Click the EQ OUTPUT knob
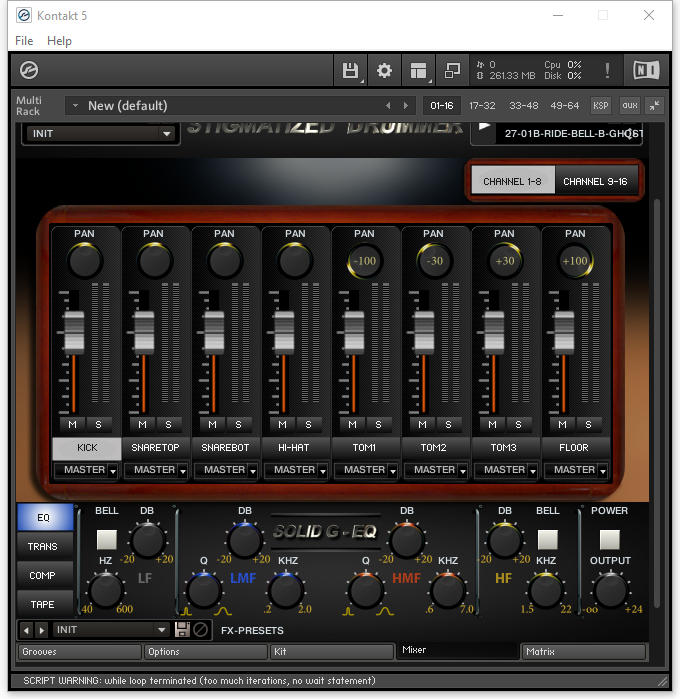Viewport: 680px width, 699px height. click(x=610, y=591)
